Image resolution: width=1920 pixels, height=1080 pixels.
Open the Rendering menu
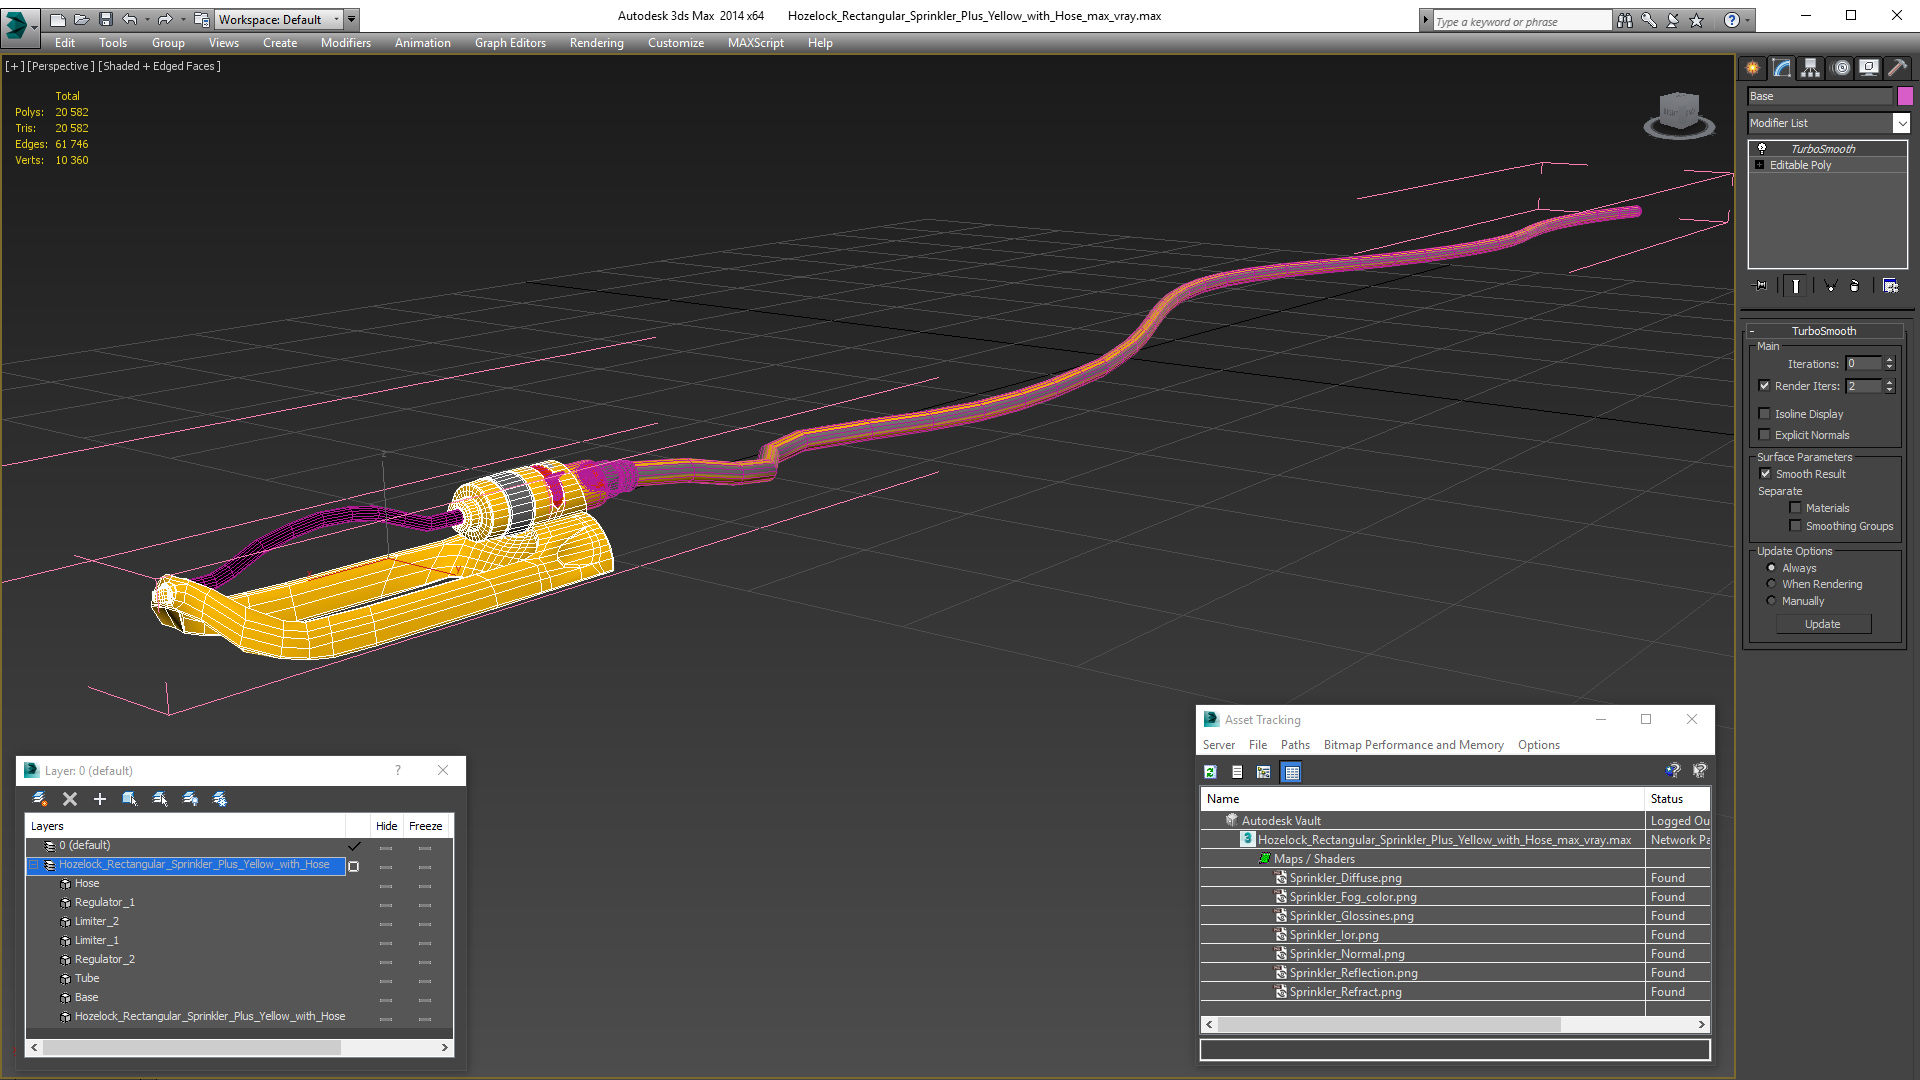tap(596, 43)
